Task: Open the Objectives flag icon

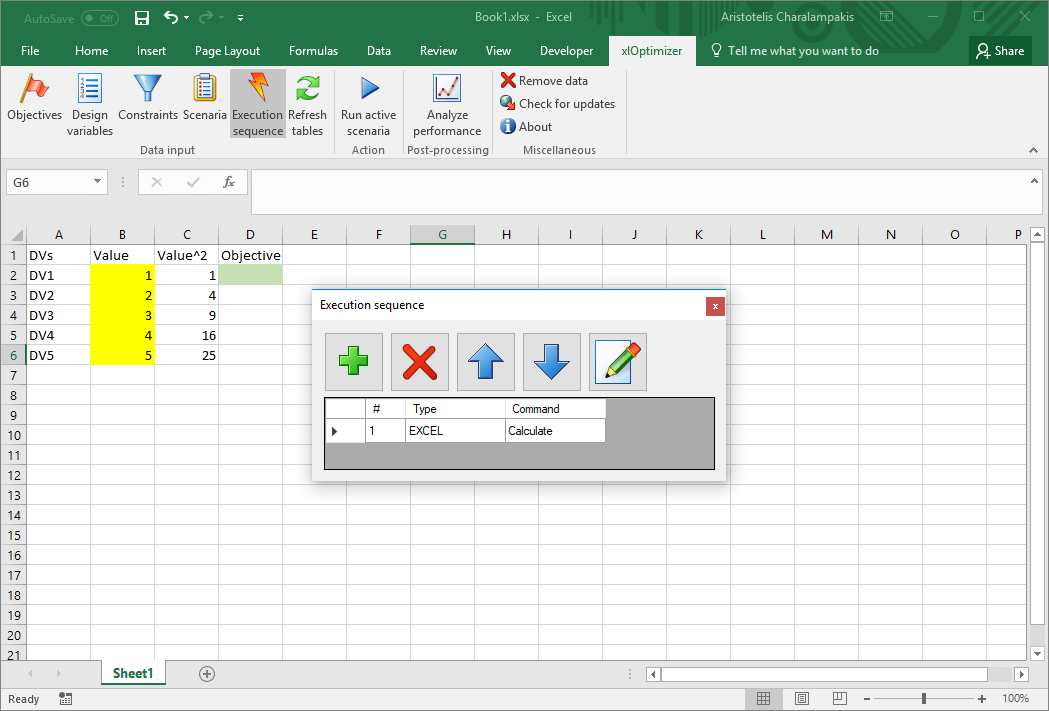Action: pyautogui.click(x=34, y=90)
